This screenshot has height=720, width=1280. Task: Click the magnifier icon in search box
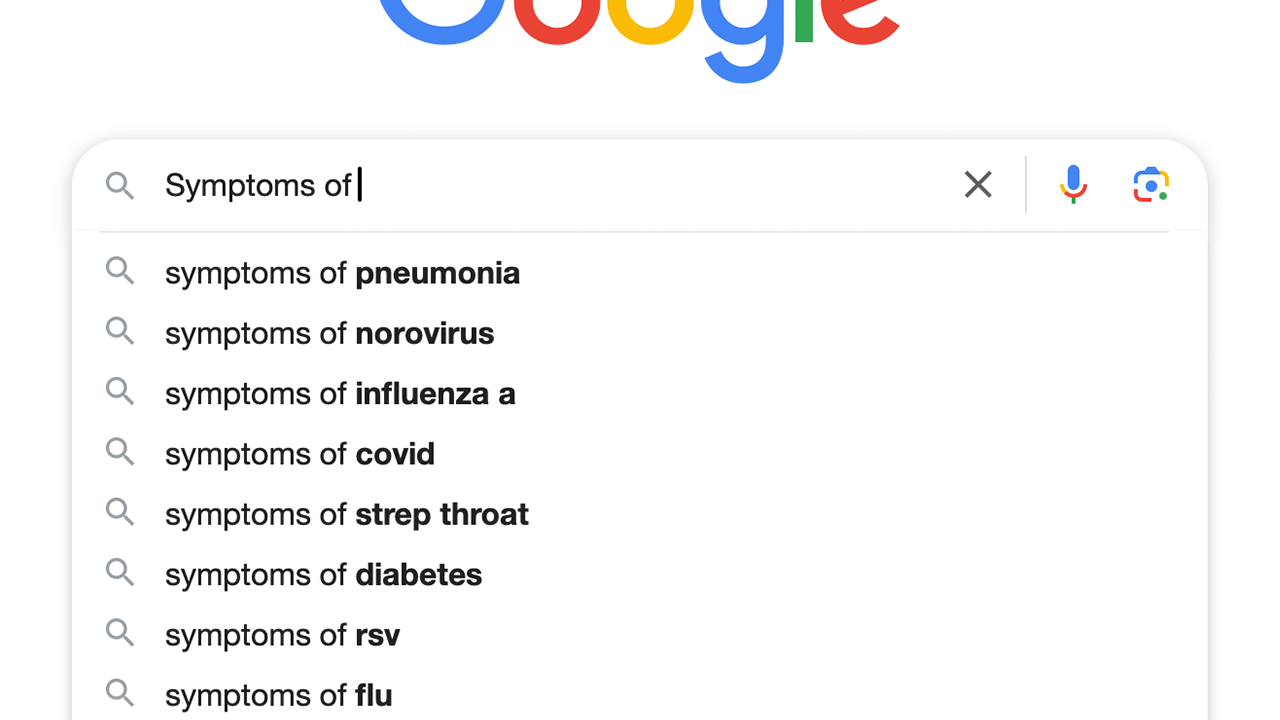pos(120,185)
